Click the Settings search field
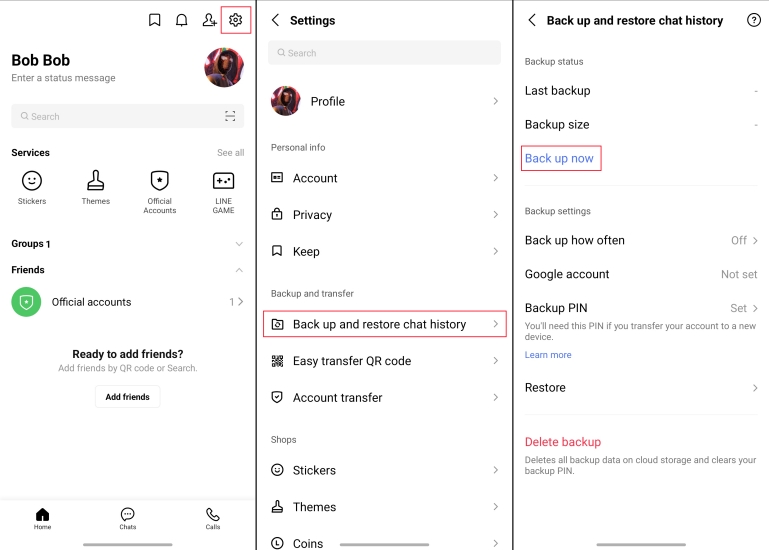The image size is (769, 550). tap(385, 53)
